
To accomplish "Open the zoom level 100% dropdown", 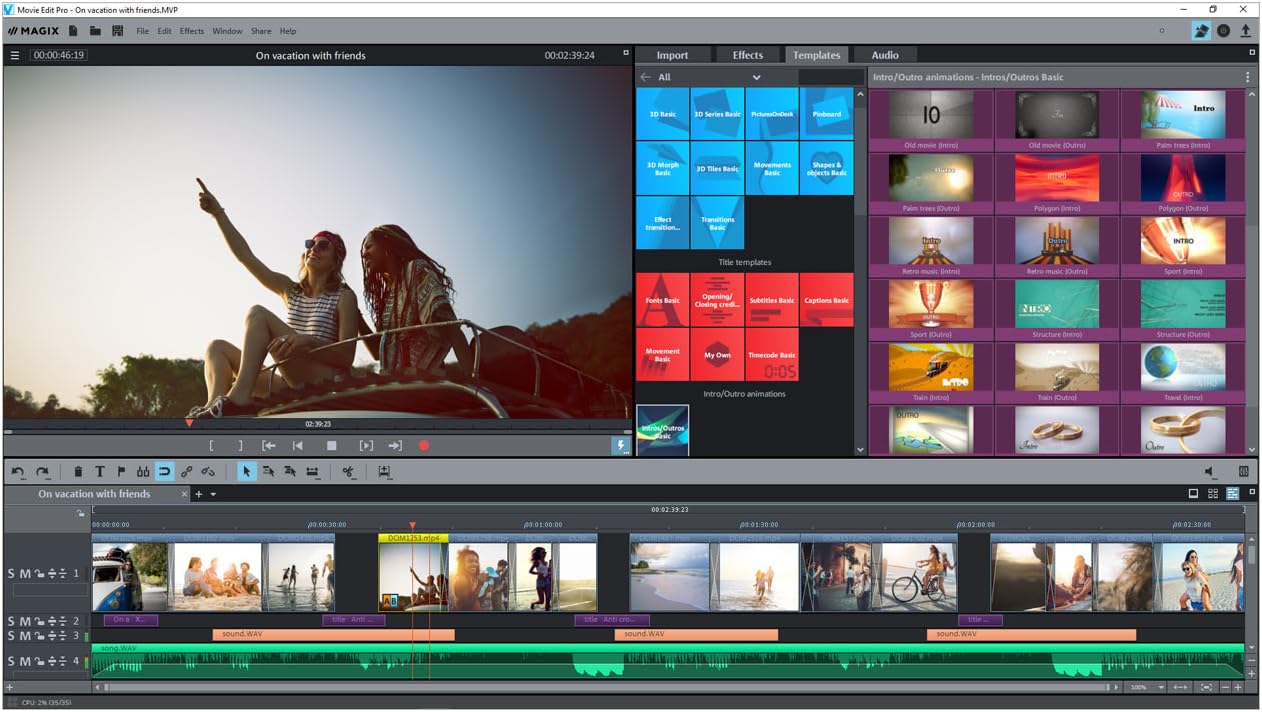I will pos(1160,688).
